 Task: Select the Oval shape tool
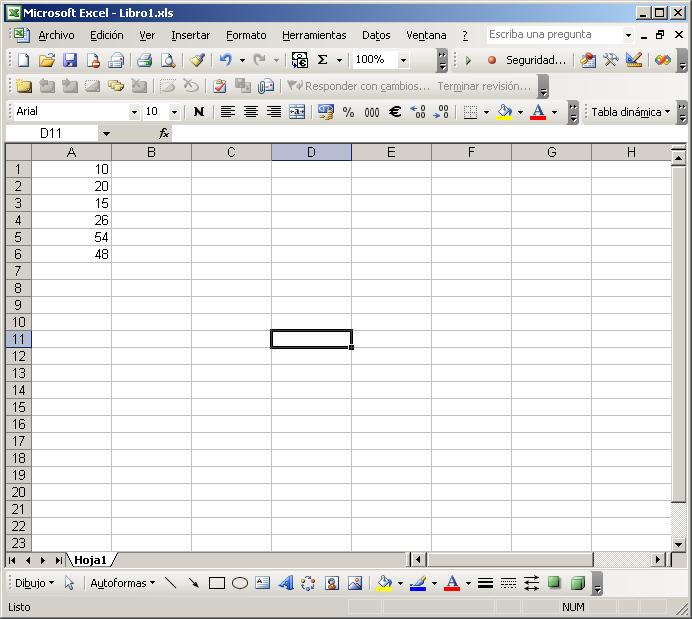[x=240, y=583]
